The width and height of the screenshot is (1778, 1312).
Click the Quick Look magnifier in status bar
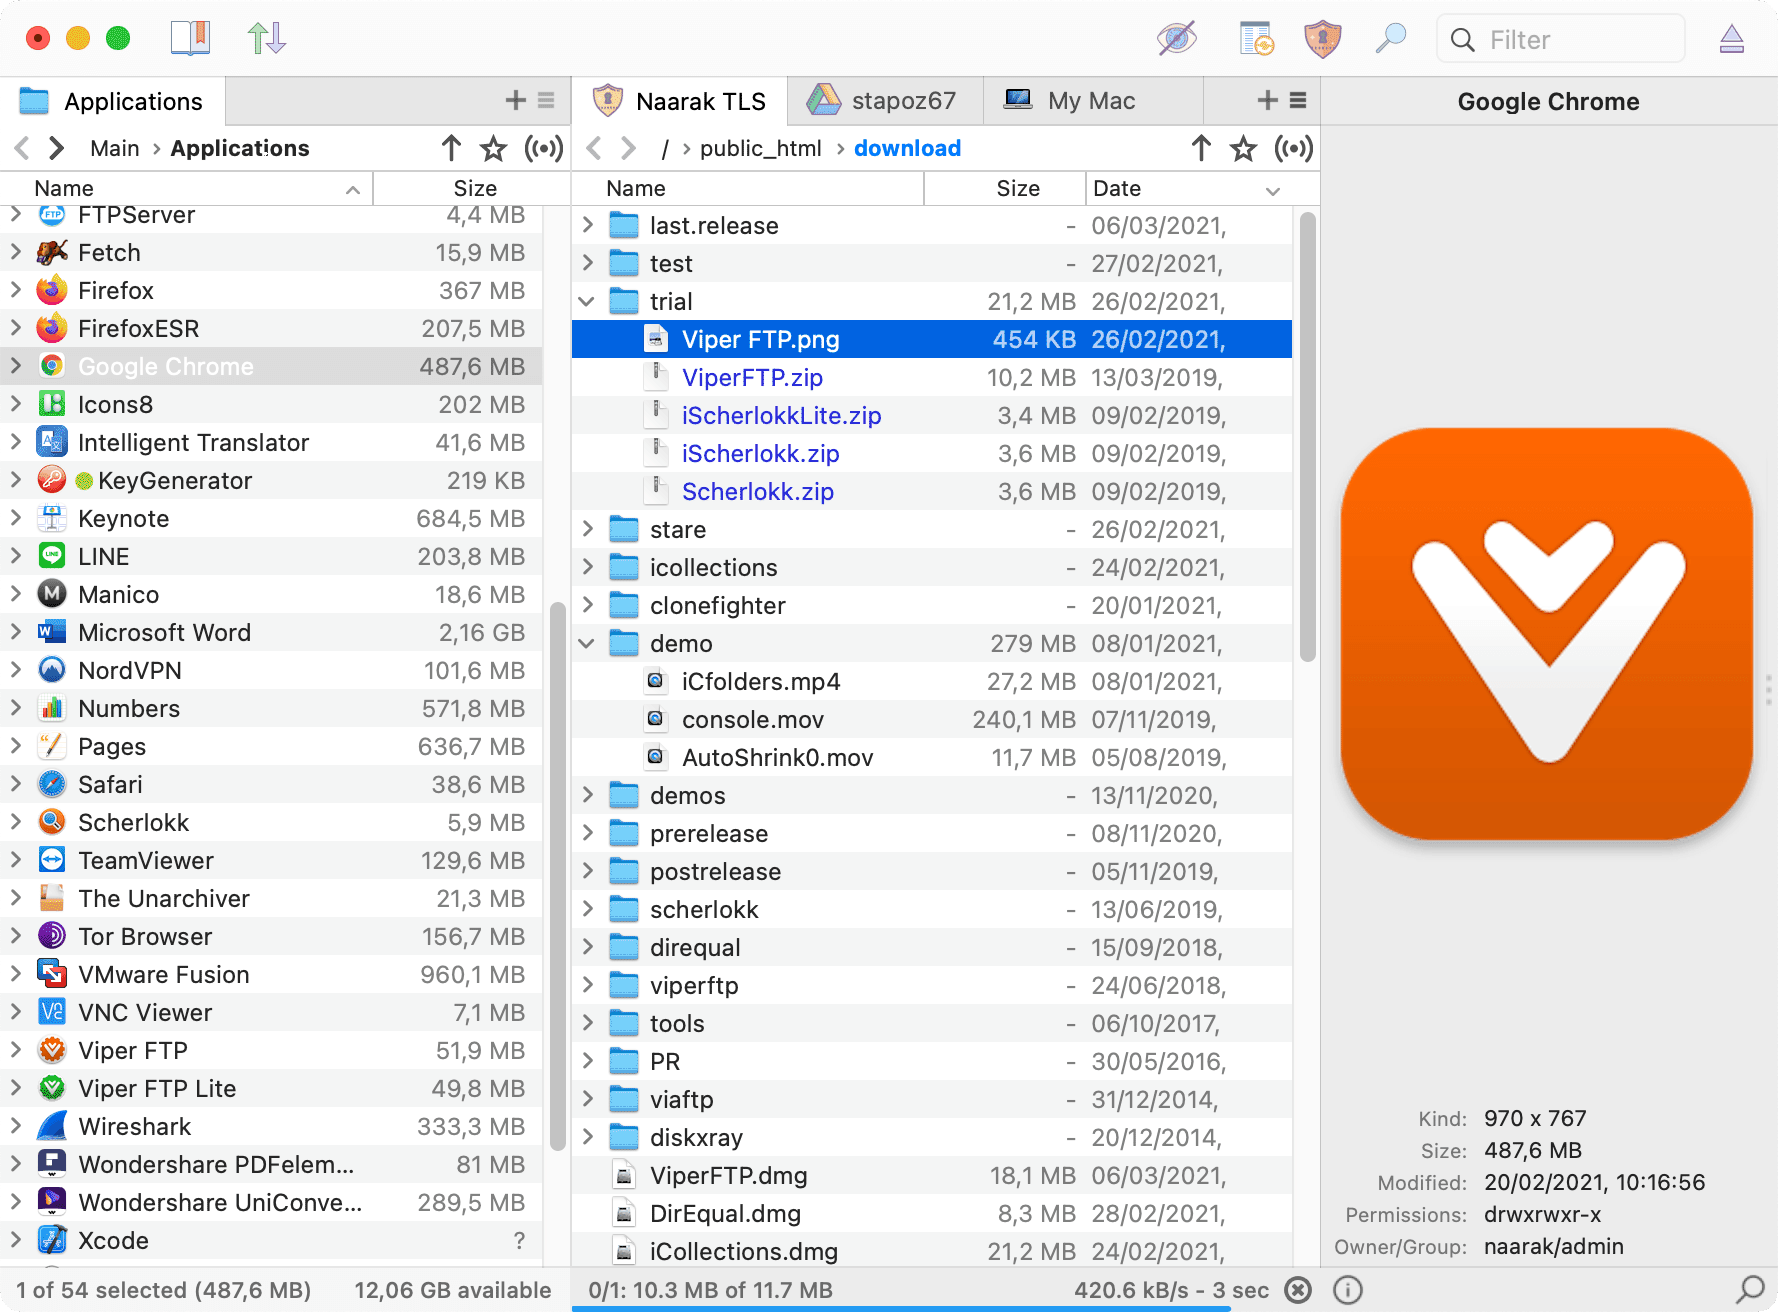[1750, 1290]
